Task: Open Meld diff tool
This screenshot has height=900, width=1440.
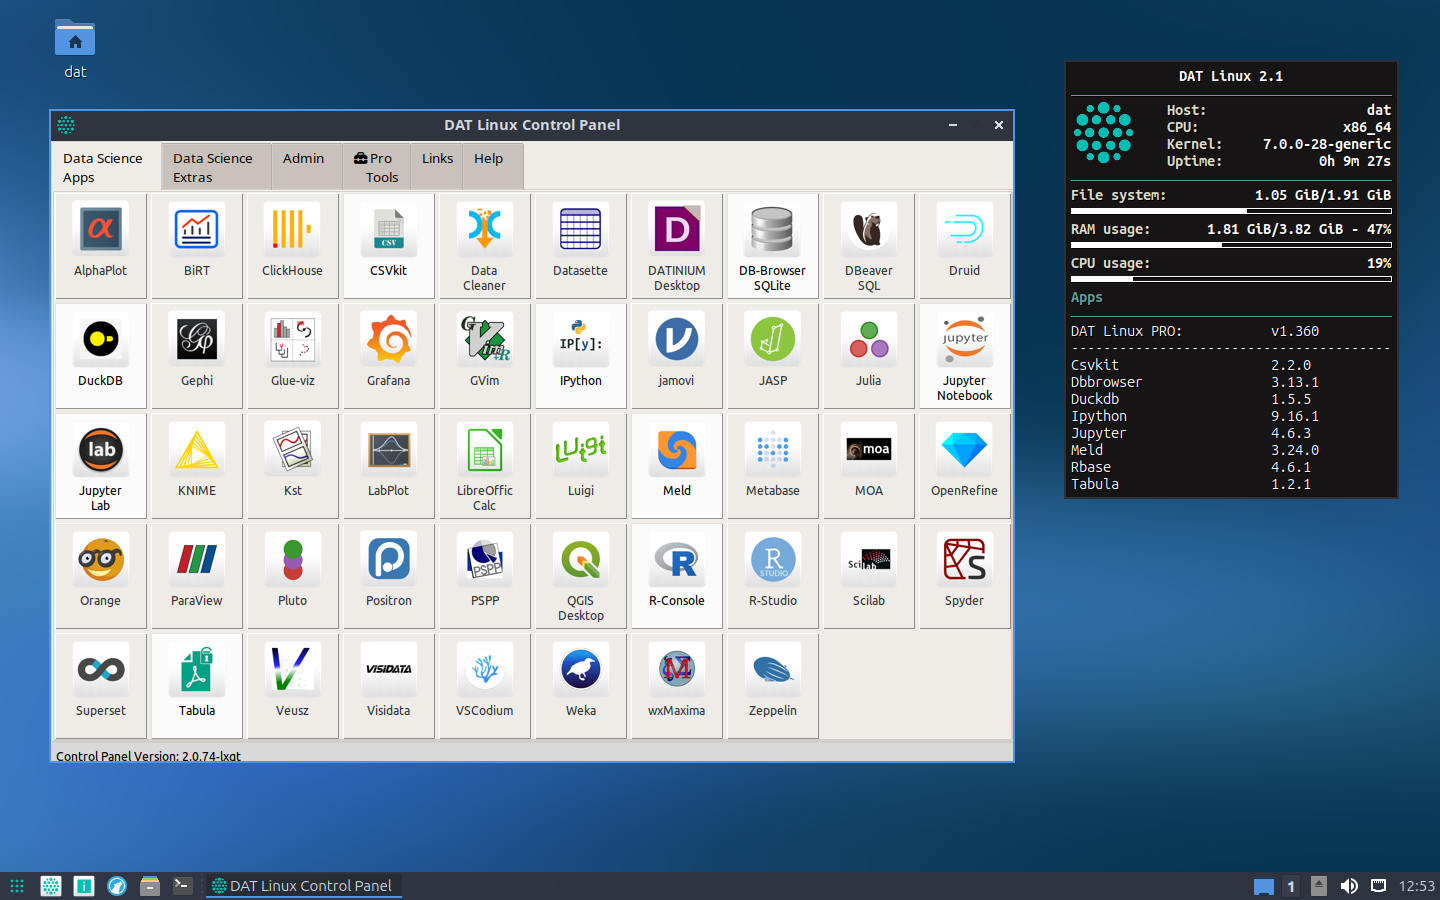Action: pos(677,466)
